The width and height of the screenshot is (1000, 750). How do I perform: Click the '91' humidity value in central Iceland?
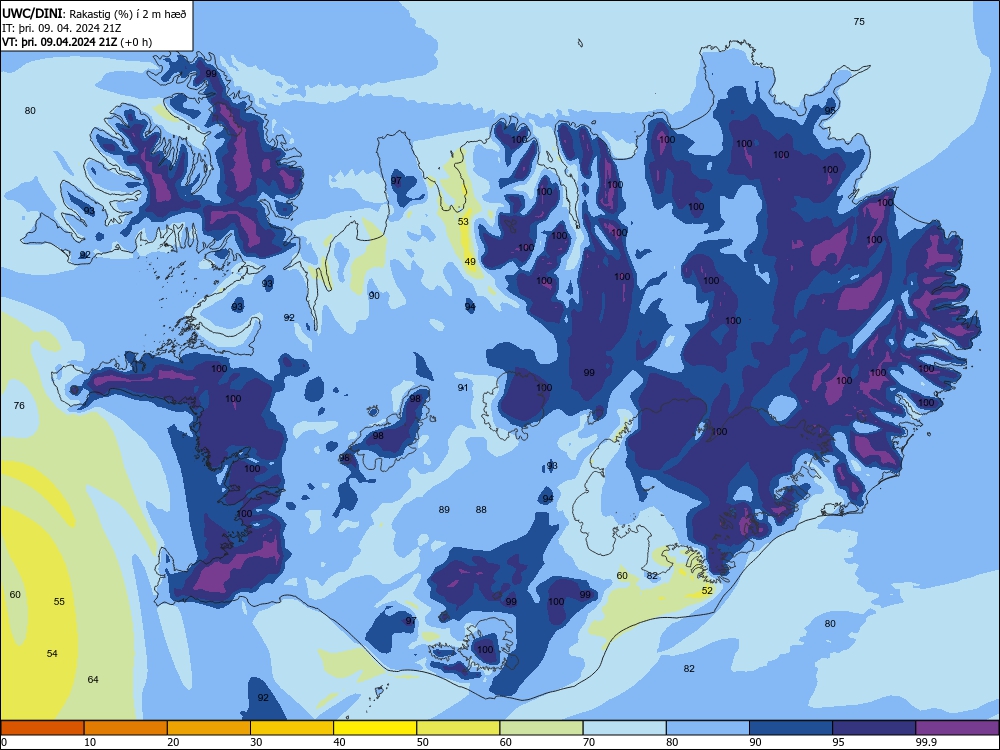(x=463, y=388)
